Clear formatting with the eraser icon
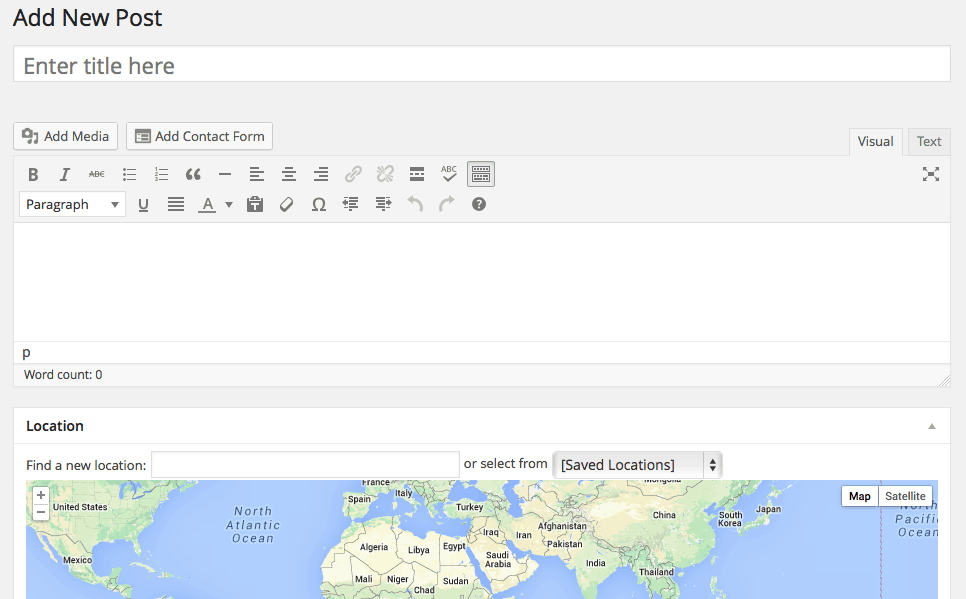This screenshot has width=966, height=599. [286, 205]
